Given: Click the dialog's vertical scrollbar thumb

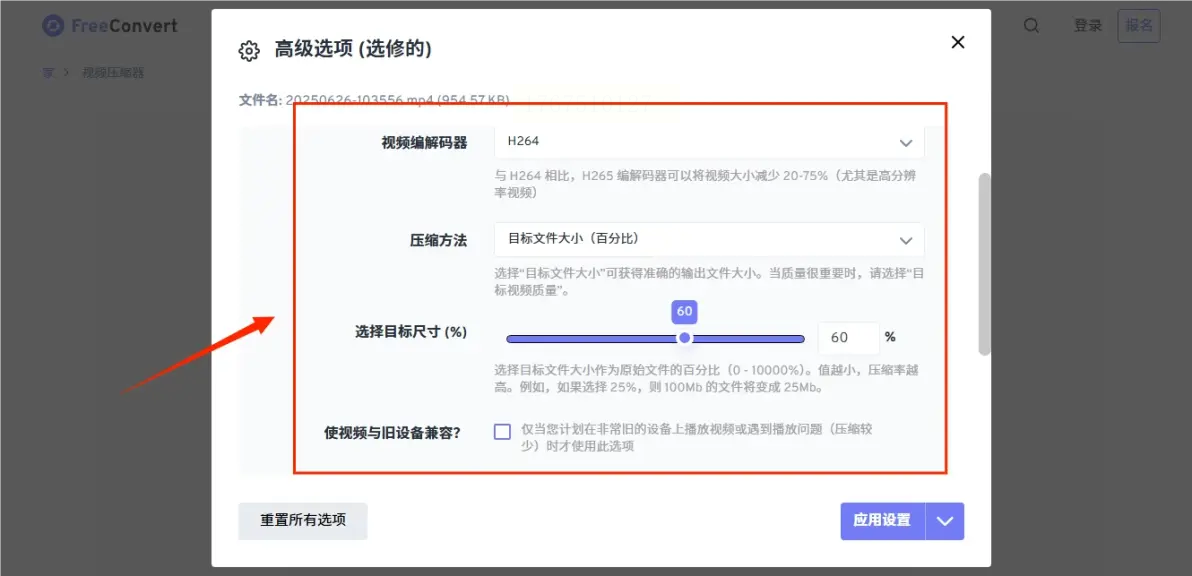Looking at the screenshot, I should tap(984, 263).
